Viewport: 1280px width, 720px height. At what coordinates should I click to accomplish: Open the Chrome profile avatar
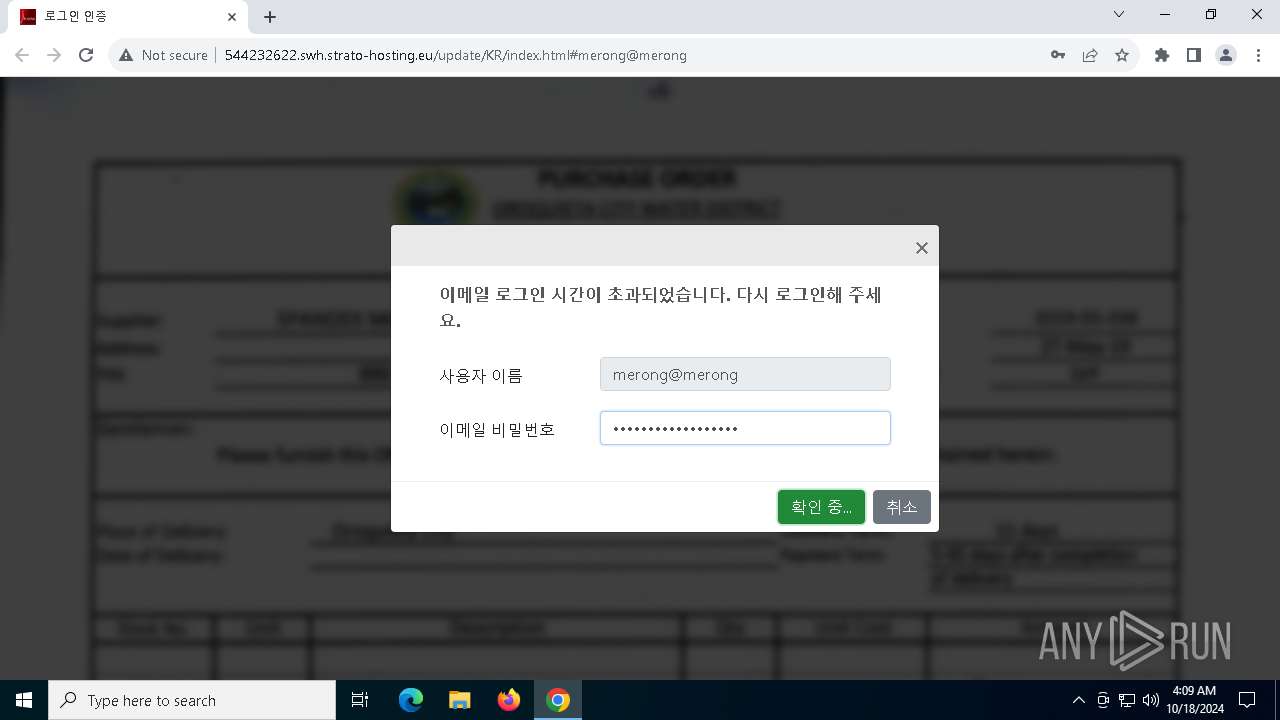1226,55
